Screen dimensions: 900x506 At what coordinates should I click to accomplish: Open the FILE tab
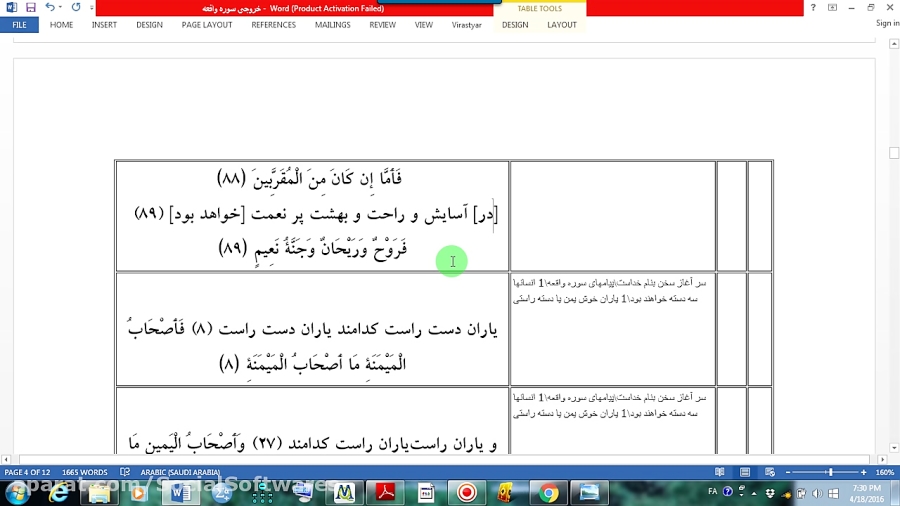pyautogui.click(x=20, y=25)
